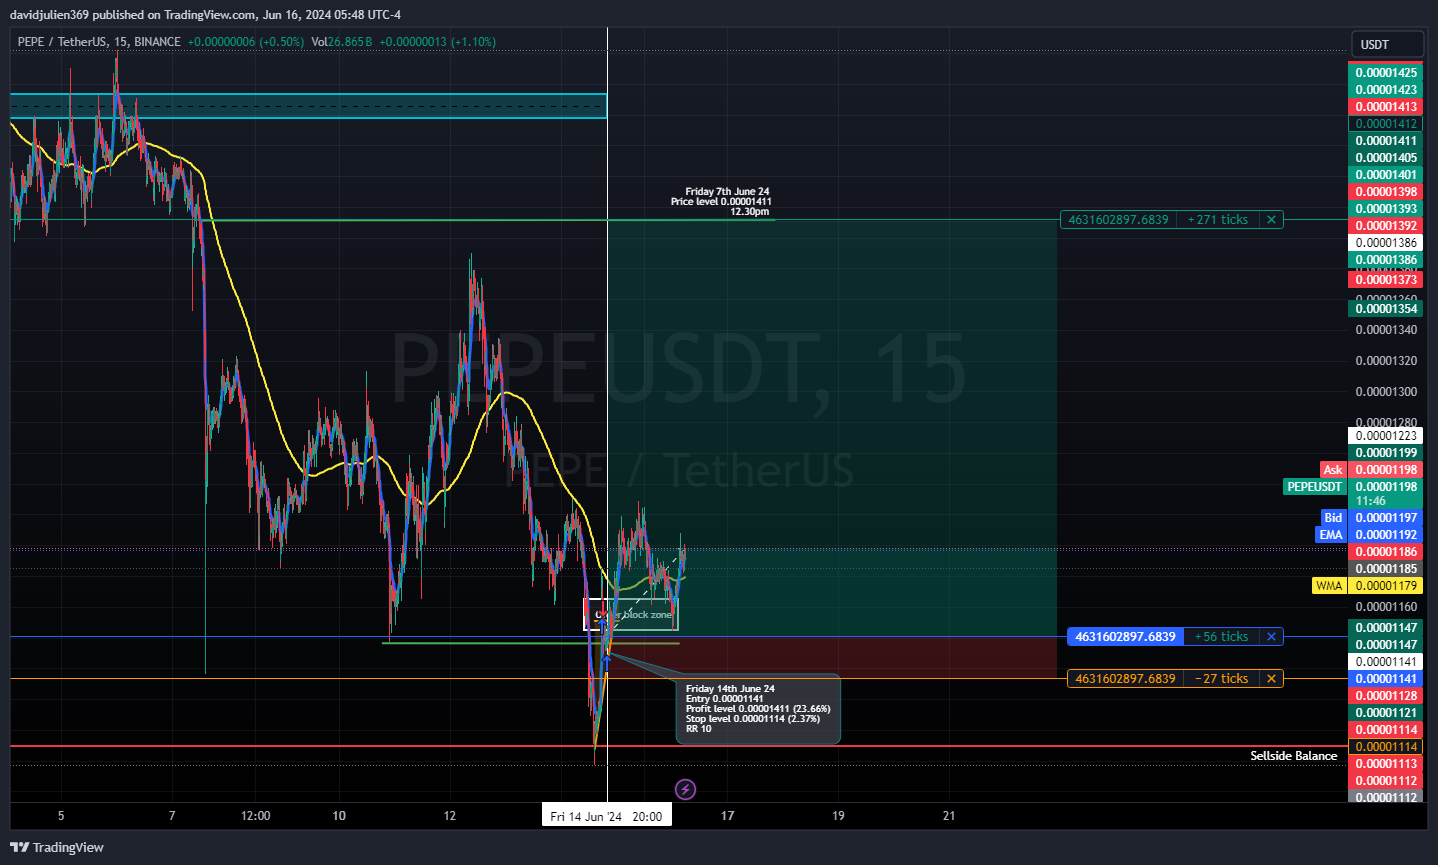Click the yellow 0.00001179 WMA price
The height and width of the screenshot is (865, 1438).
click(x=1386, y=586)
